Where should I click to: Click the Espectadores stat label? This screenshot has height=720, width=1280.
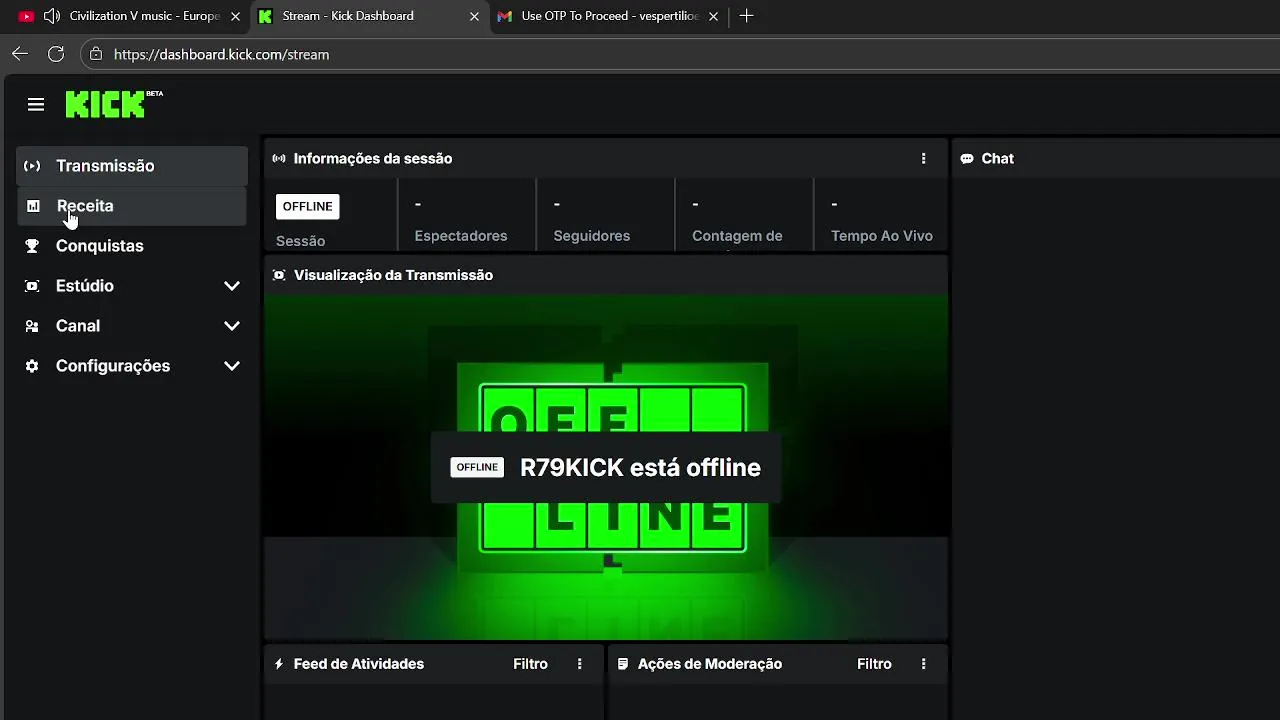461,236
